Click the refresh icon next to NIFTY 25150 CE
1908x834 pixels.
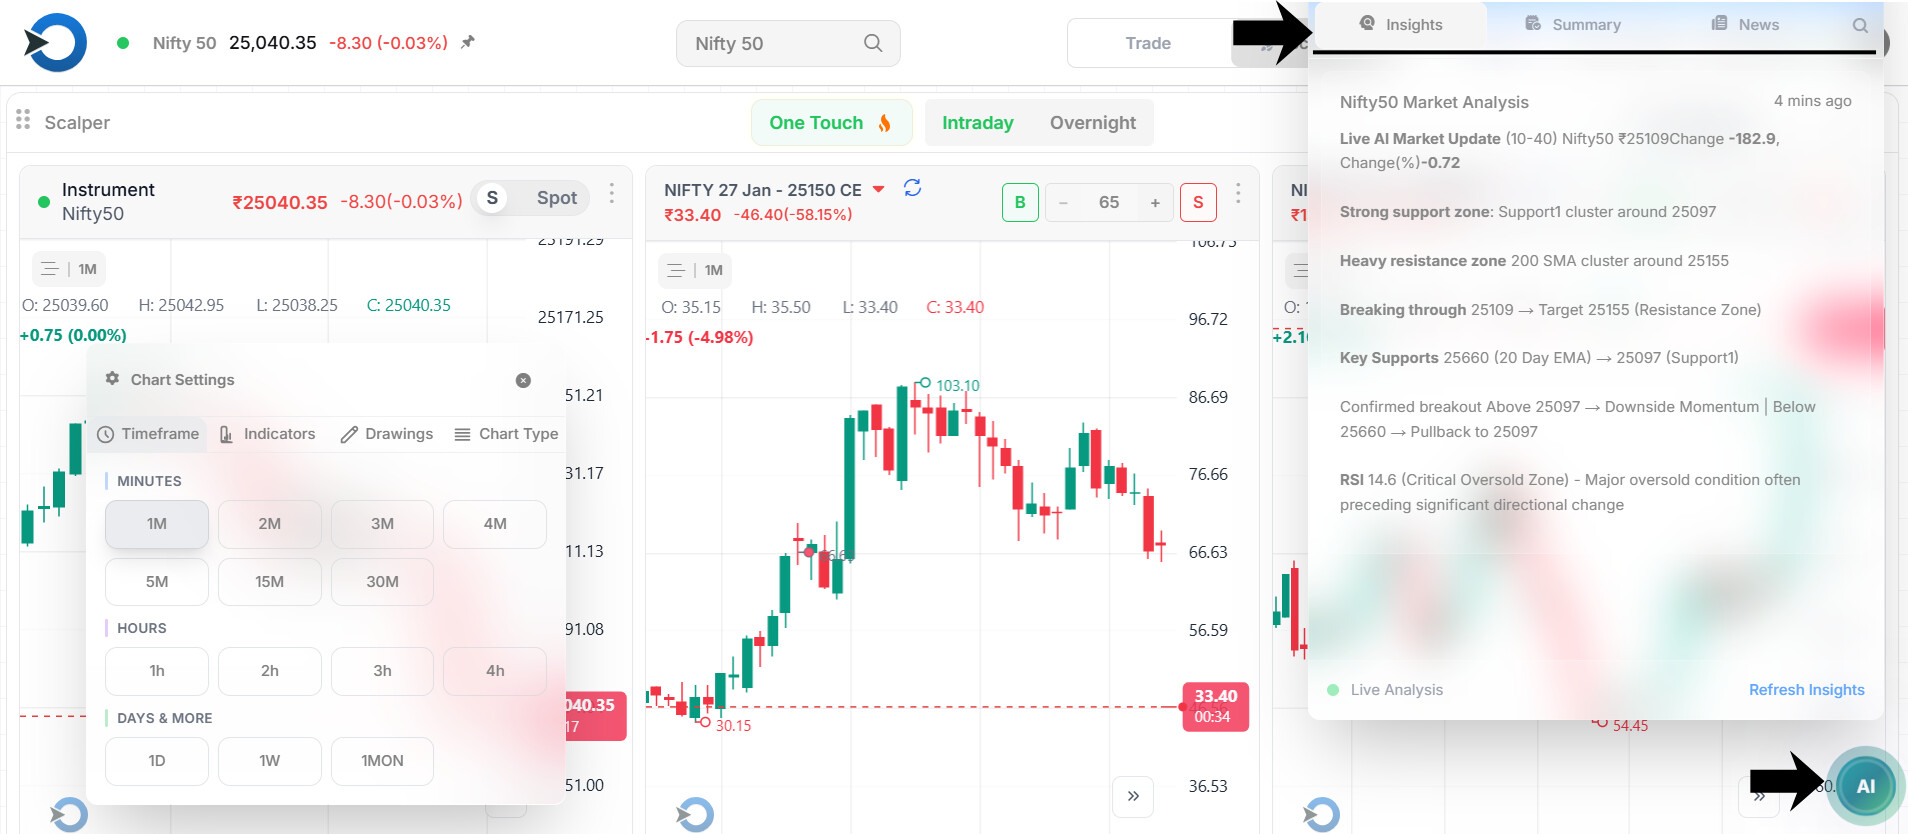(912, 188)
